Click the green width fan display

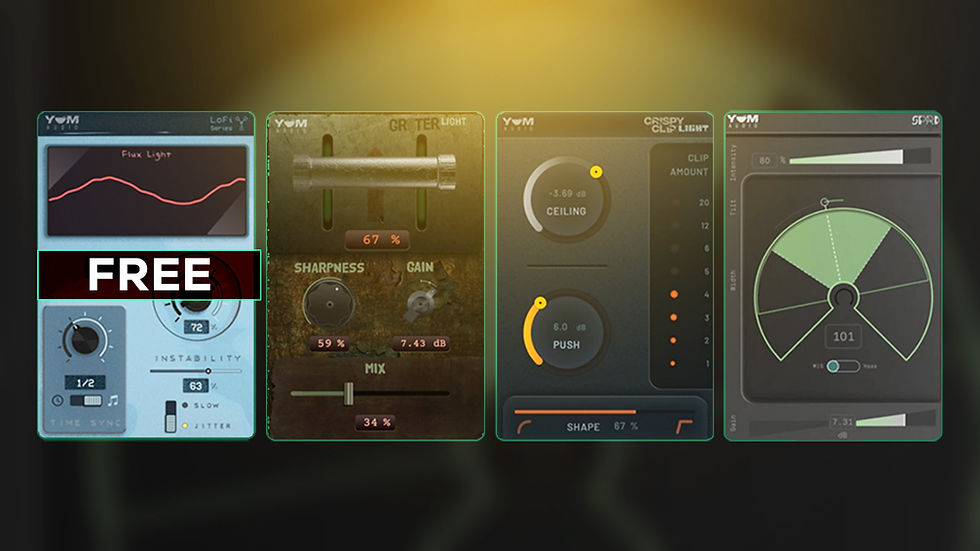[843, 284]
